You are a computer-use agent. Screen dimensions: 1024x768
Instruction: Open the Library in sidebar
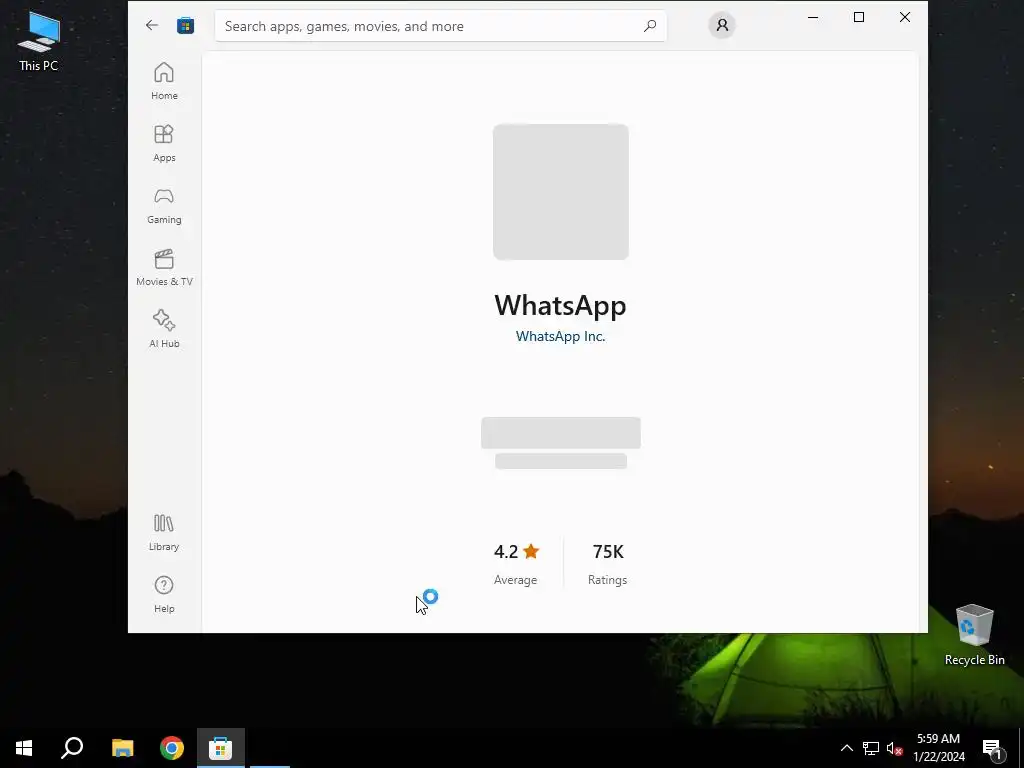tap(164, 532)
